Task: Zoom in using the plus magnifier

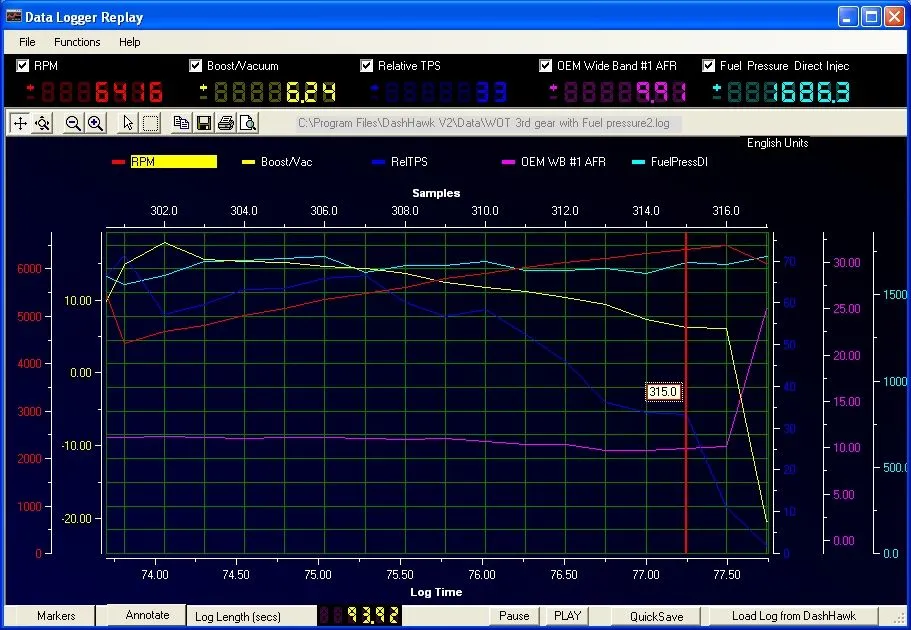Action: (95, 123)
